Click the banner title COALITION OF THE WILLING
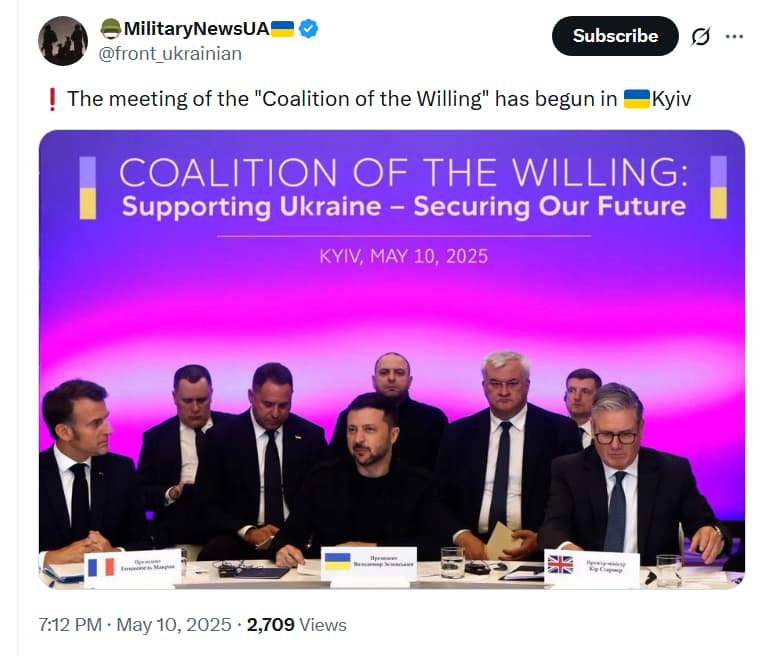Viewport: 766px width, 656px height. (404, 172)
